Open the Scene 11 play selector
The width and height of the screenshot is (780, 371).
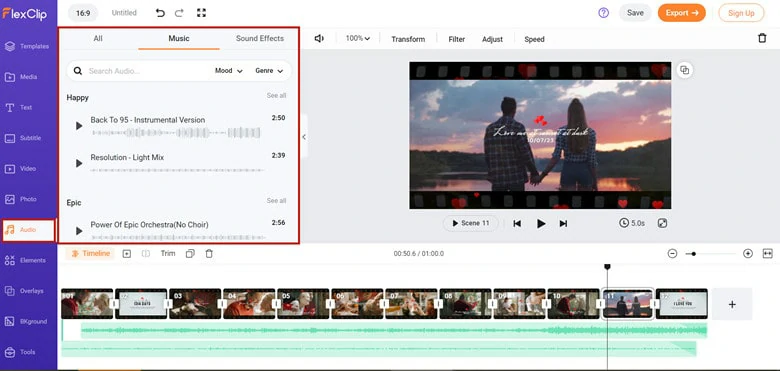[x=471, y=223]
